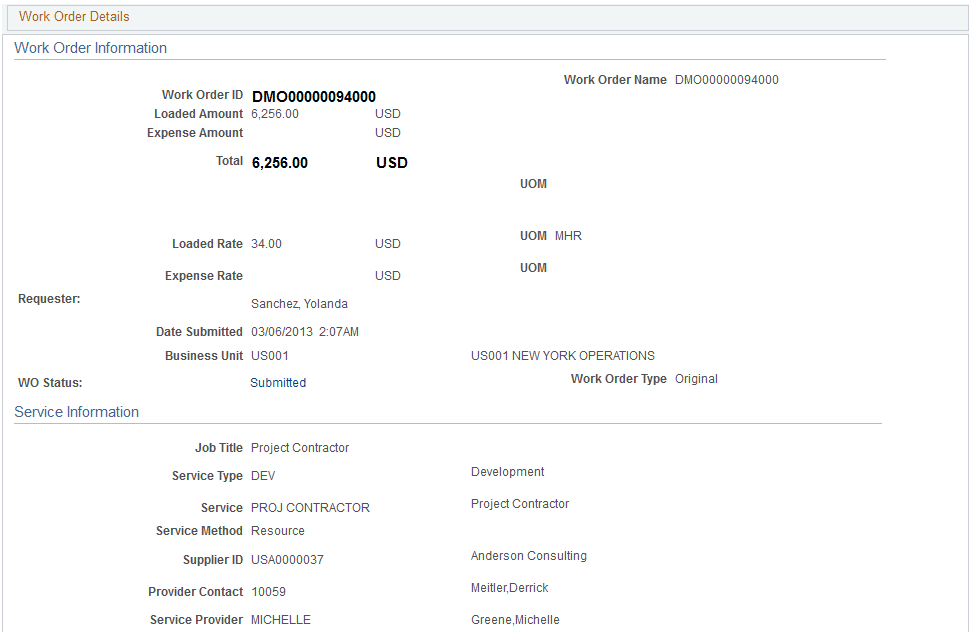Open the Submitted status link
The image size is (974, 632).
click(x=278, y=382)
